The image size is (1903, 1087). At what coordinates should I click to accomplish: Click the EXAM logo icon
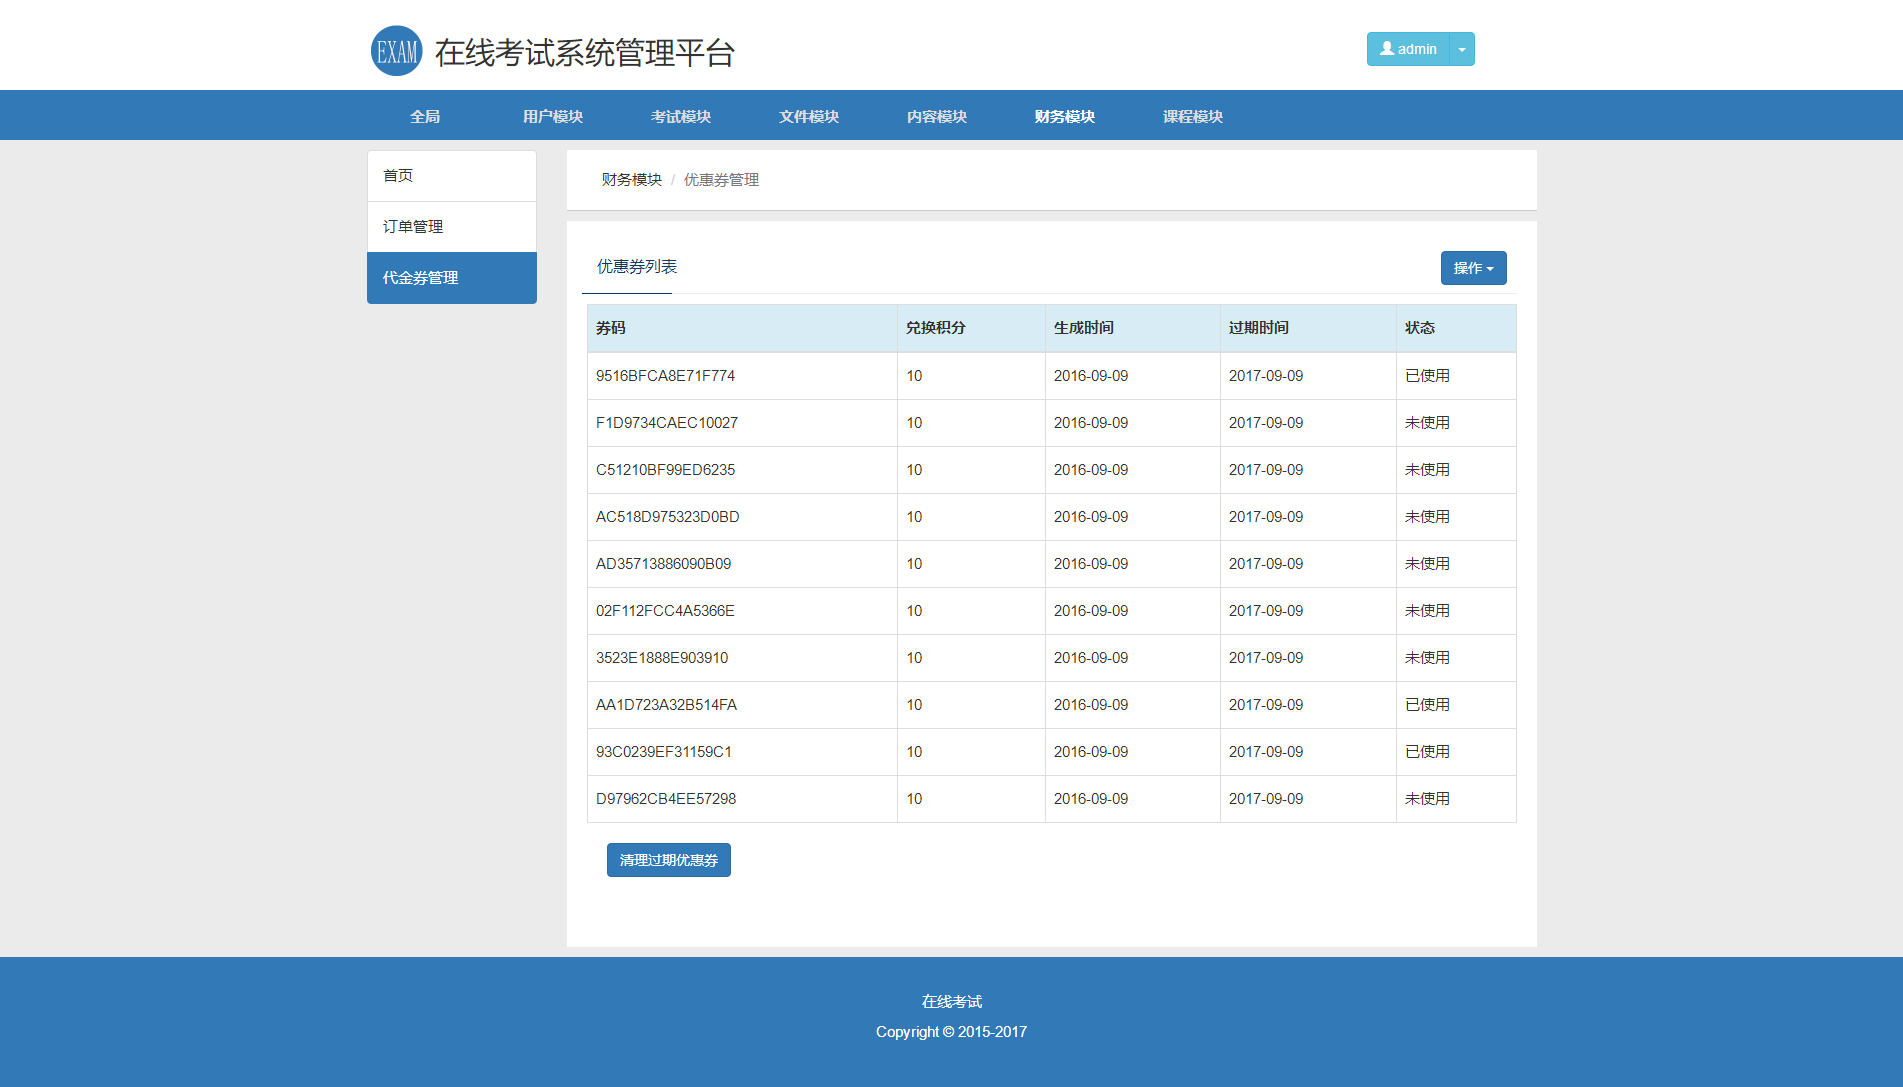point(396,51)
